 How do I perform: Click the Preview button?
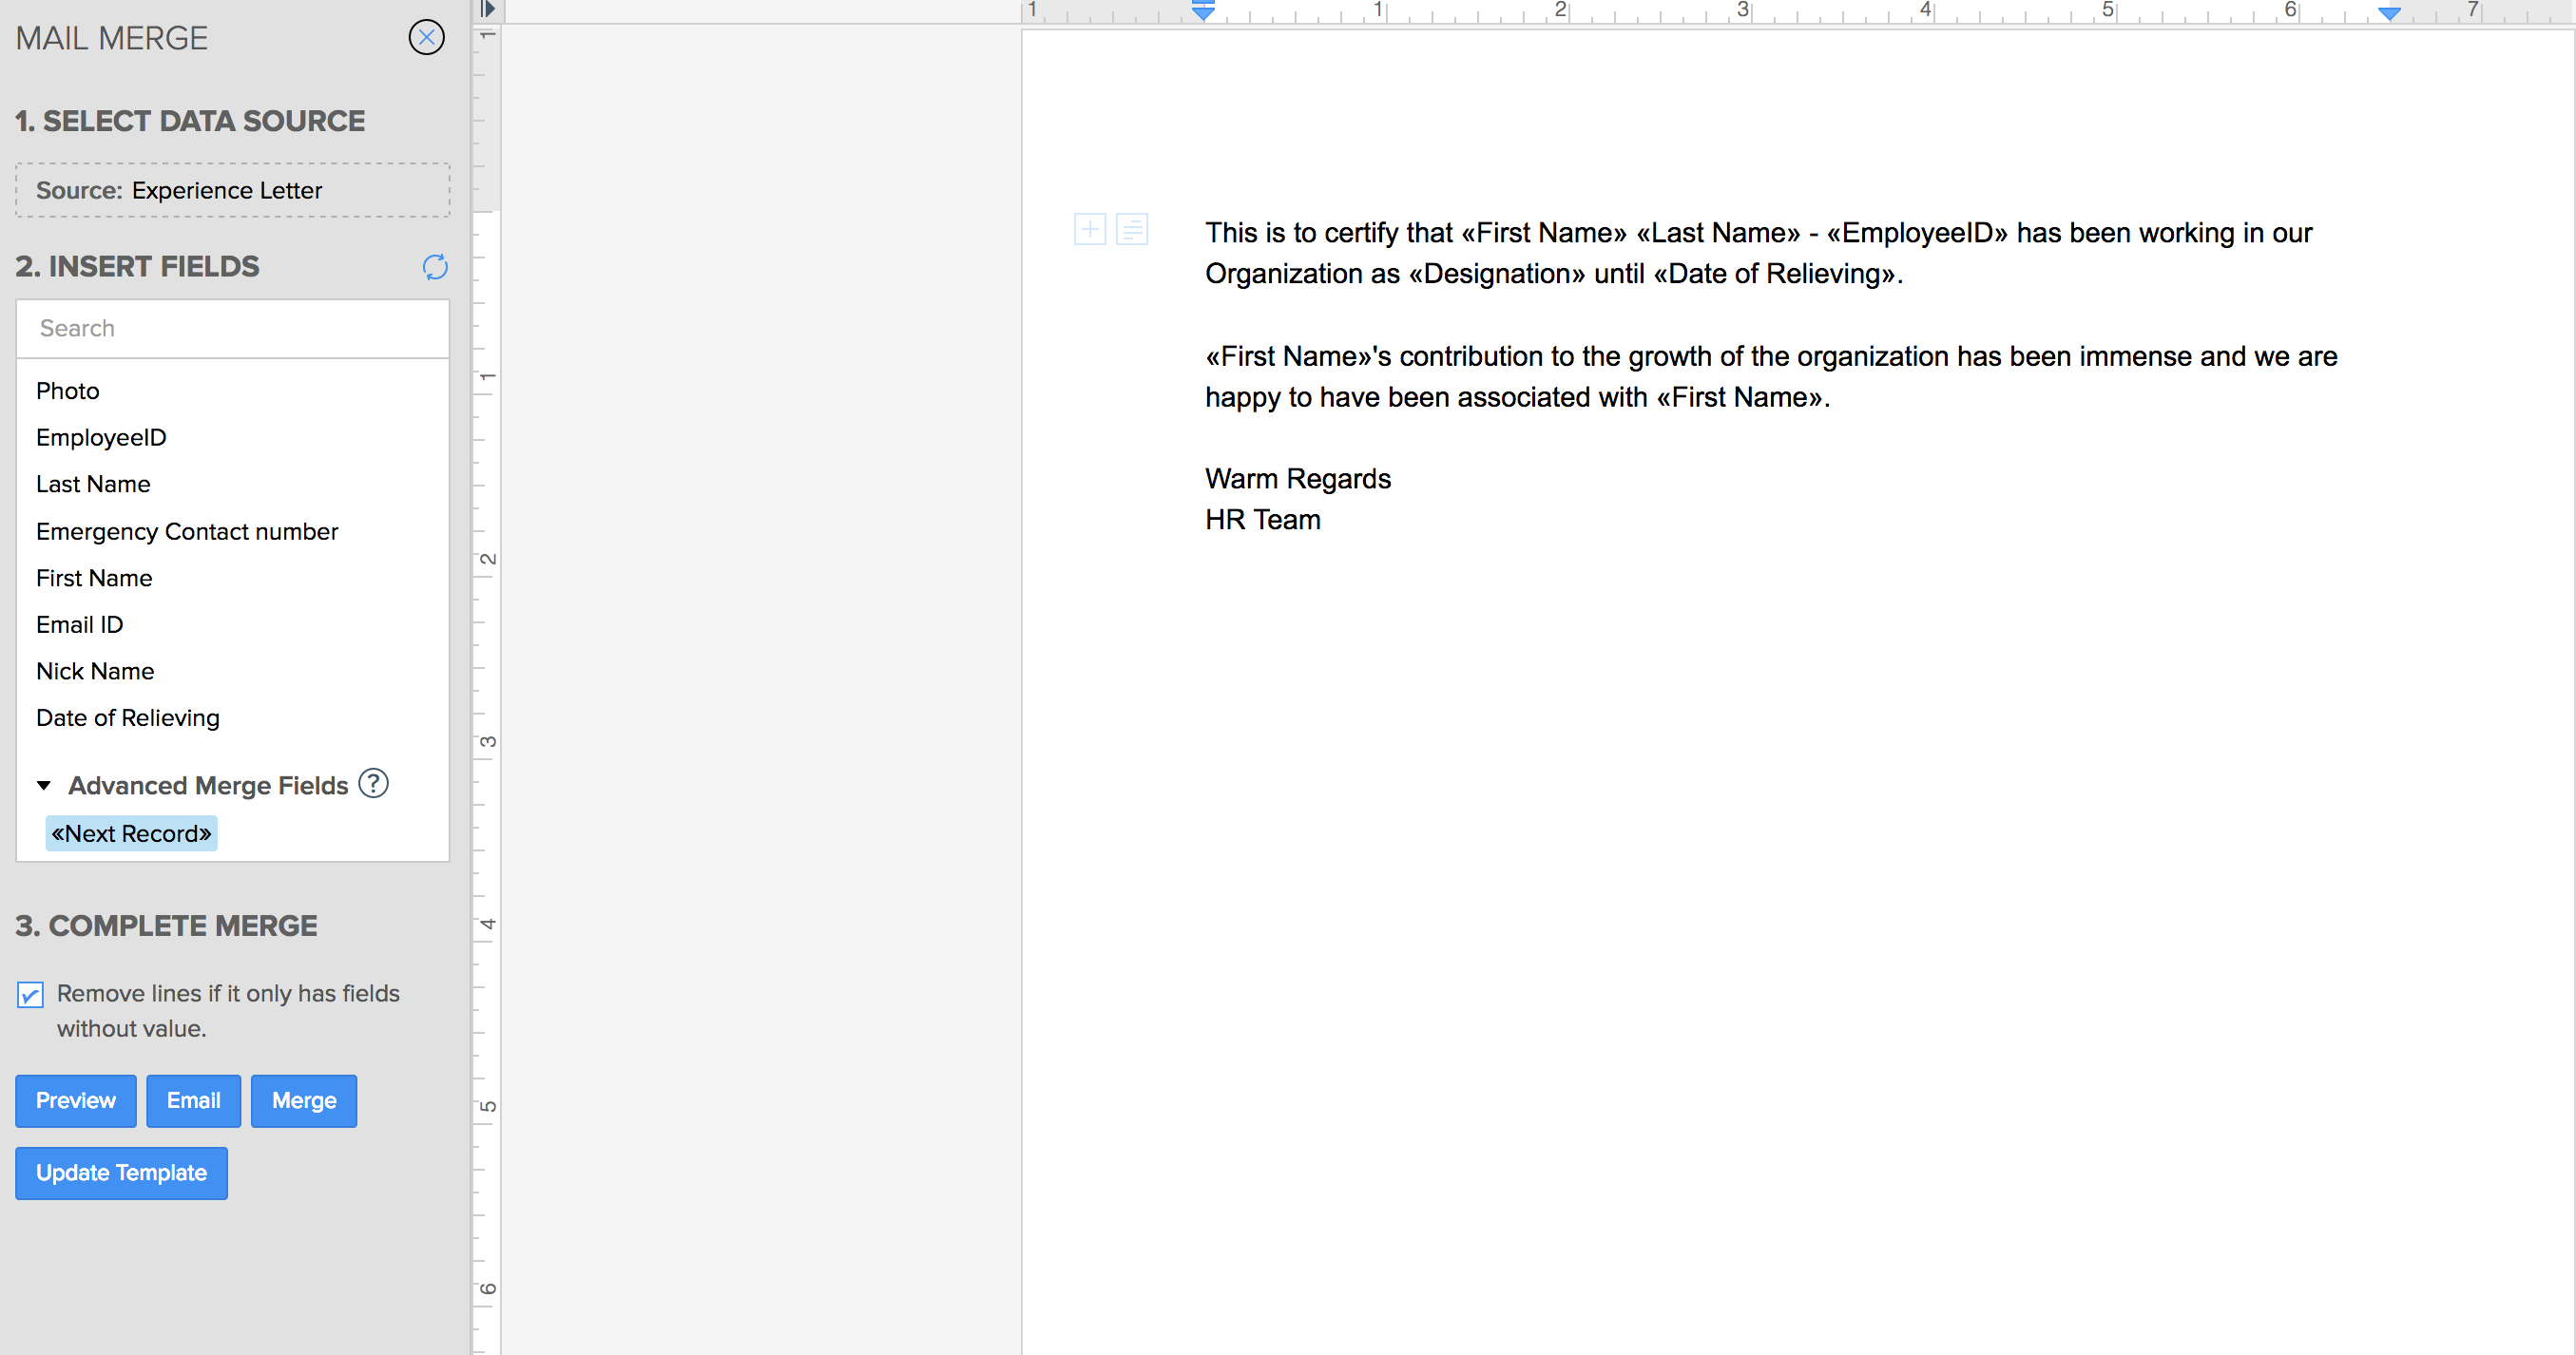(x=76, y=1100)
